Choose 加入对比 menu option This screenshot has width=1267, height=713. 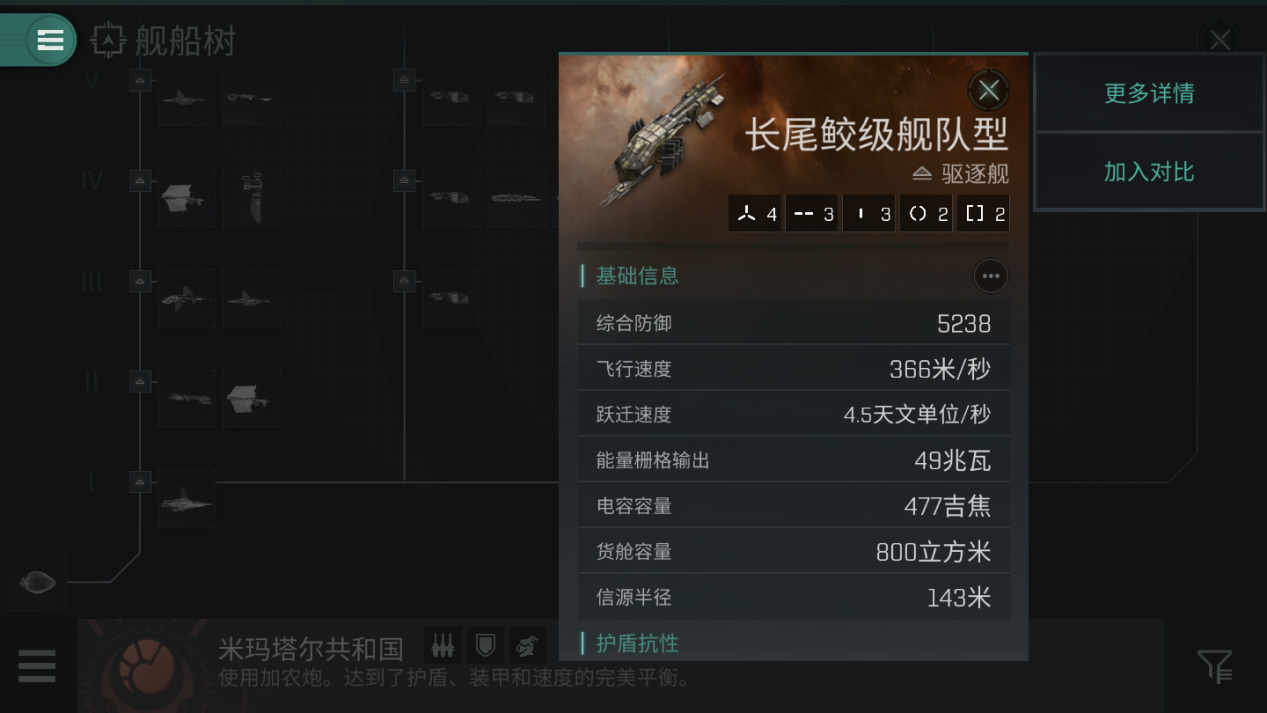pos(1149,172)
